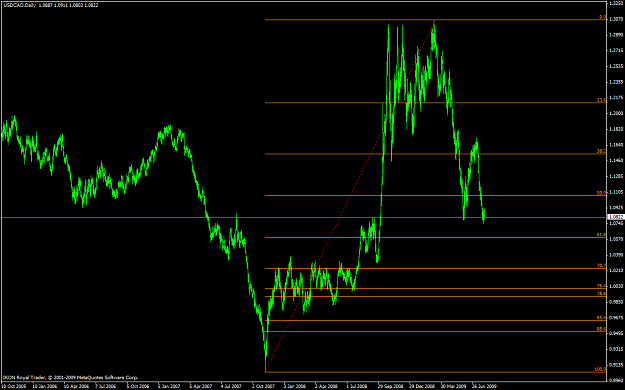
Task: Select the 70.7 Fibonacci level label
Action: tap(601, 266)
